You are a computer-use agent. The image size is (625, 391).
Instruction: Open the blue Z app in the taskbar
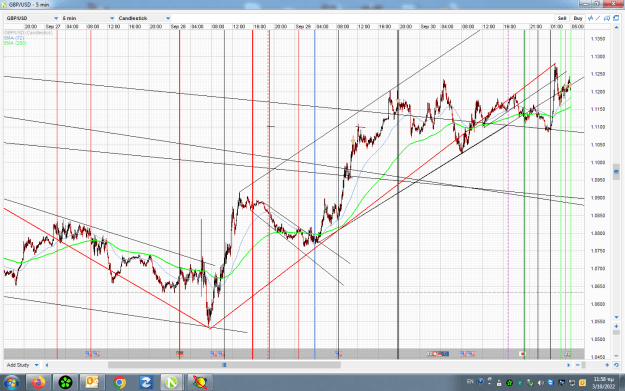click(145, 383)
